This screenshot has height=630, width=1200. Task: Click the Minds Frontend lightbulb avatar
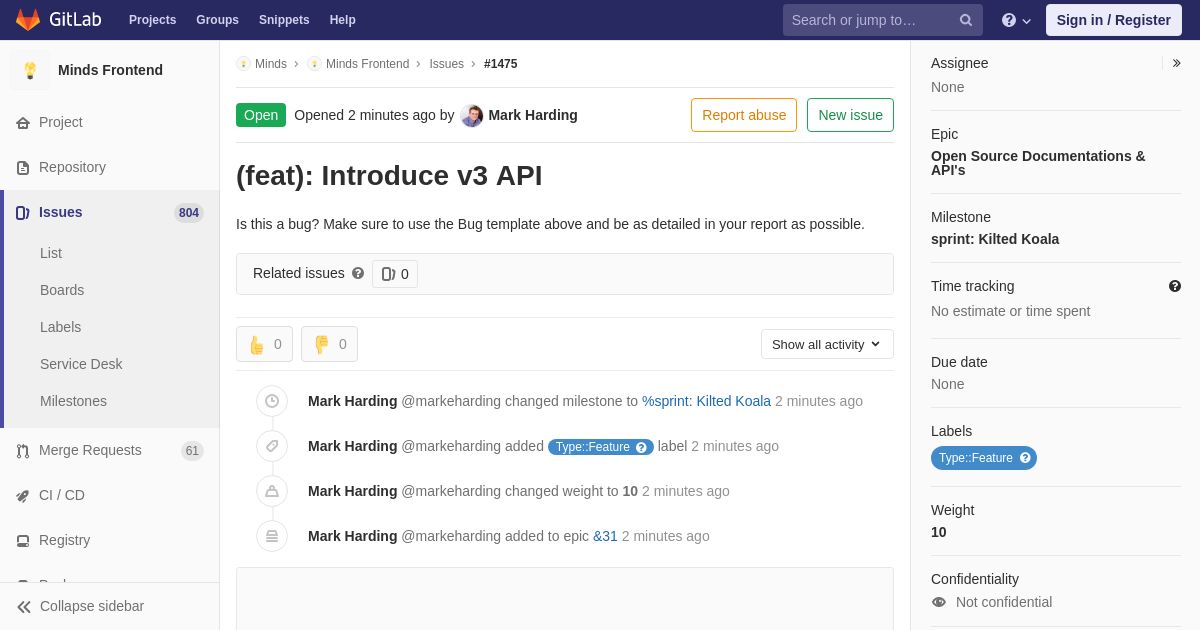(30, 70)
